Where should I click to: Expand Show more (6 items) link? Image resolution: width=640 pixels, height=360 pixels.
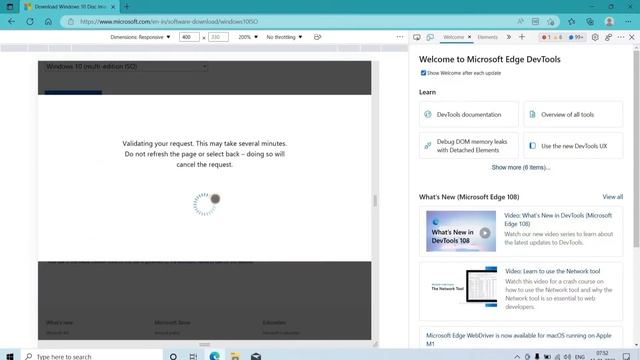click(x=521, y=167)
